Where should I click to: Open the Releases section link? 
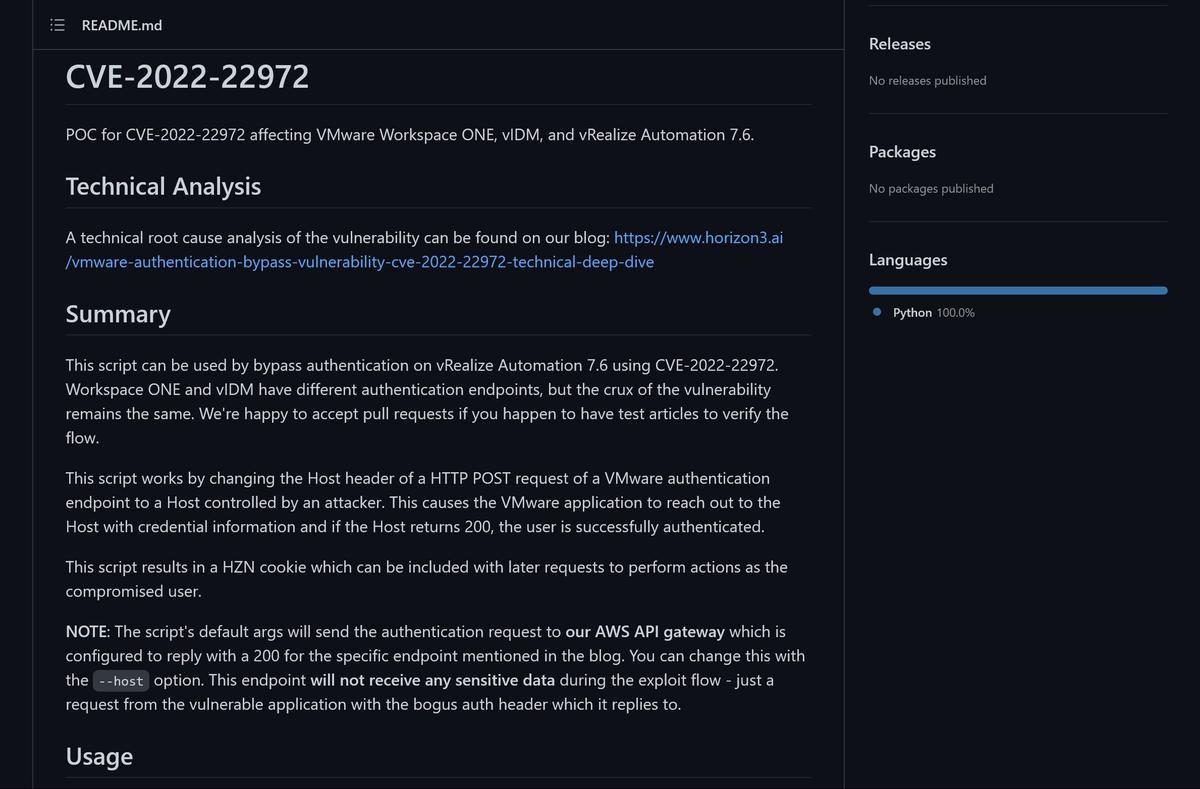pos(899,44)
